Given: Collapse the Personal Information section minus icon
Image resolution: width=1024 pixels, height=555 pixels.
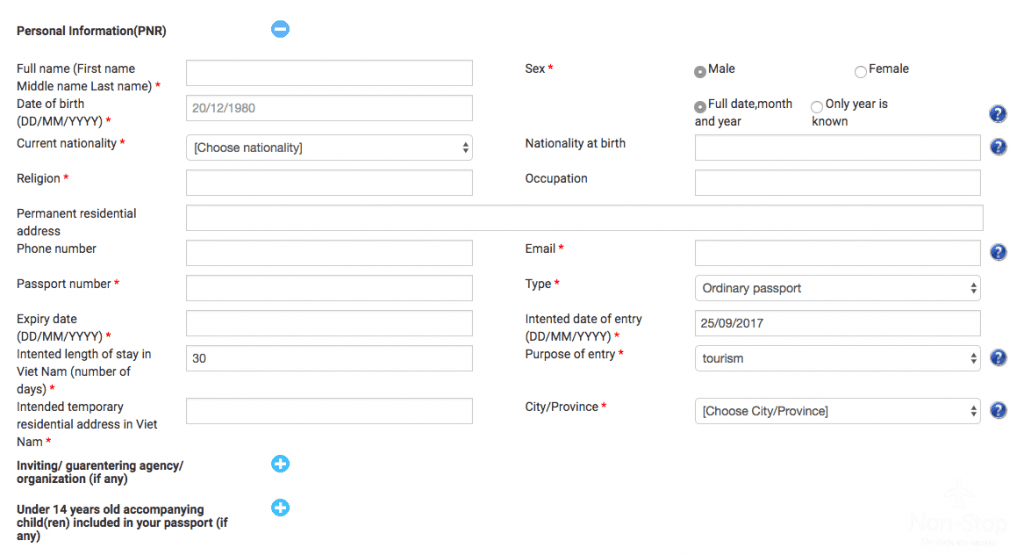Looking at the screenshot, I should coord(280,29).
